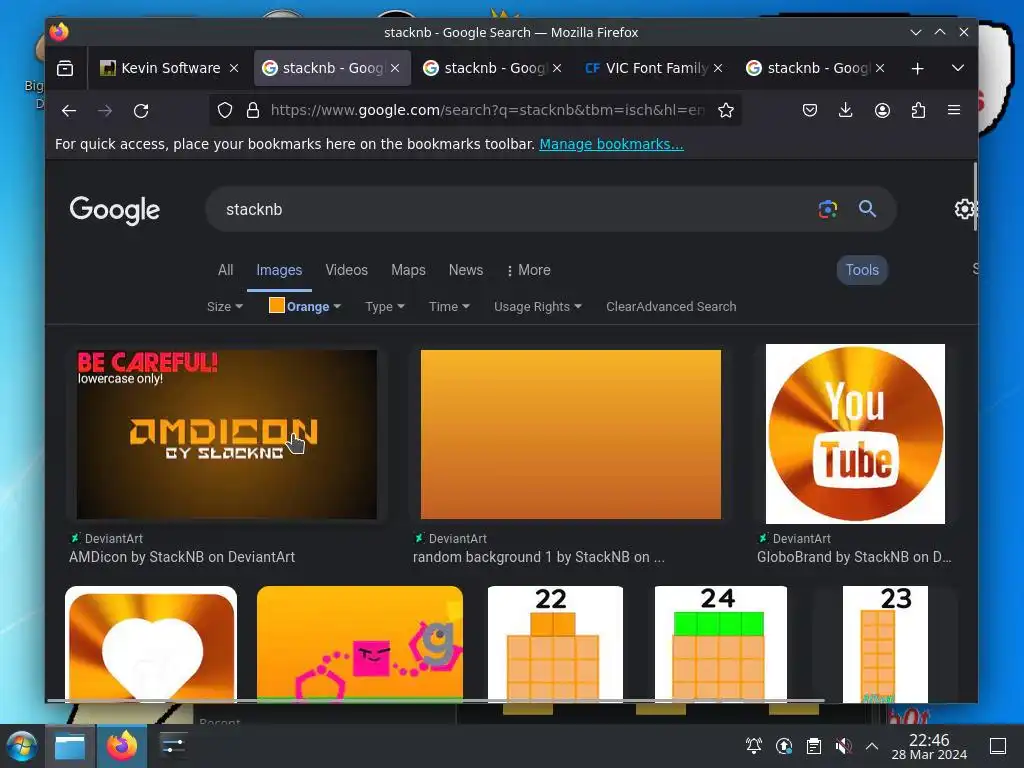Search by image with Google Lens

point(827,209)
